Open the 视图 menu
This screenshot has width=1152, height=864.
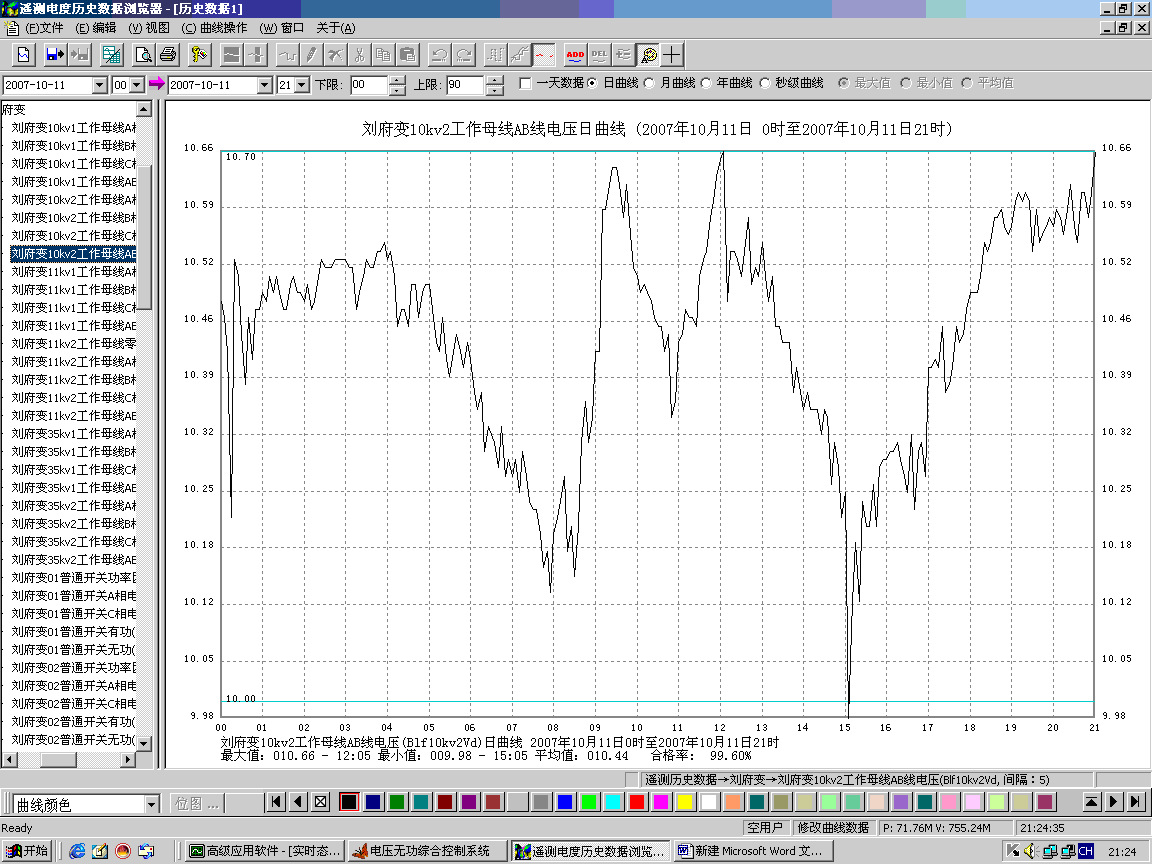[149, 28]
